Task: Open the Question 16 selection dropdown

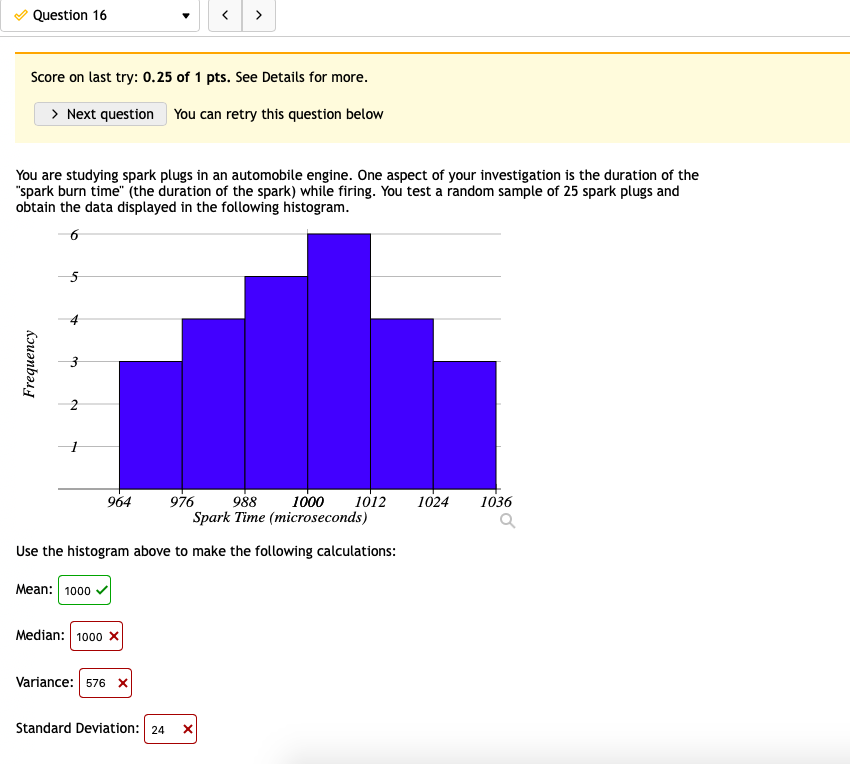Action: 100,15
